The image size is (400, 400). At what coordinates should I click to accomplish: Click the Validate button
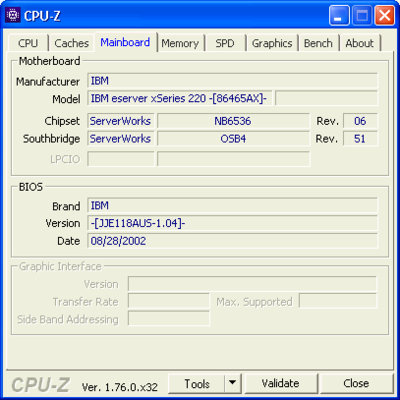click(281, 384)
